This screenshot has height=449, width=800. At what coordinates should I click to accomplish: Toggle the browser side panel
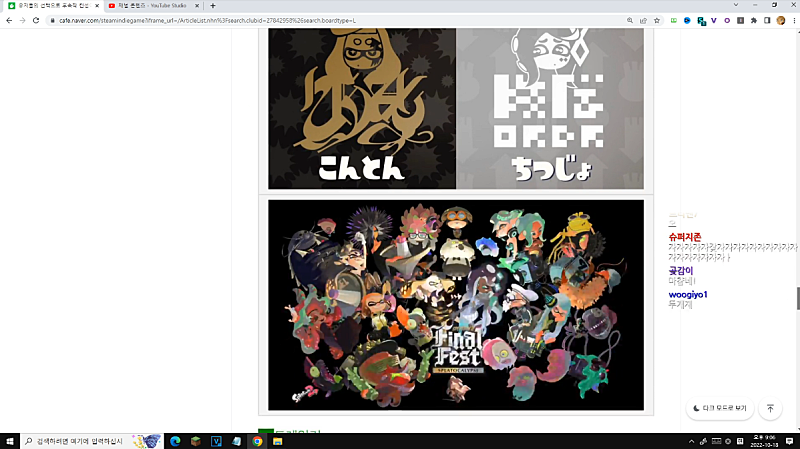(767, 20)
